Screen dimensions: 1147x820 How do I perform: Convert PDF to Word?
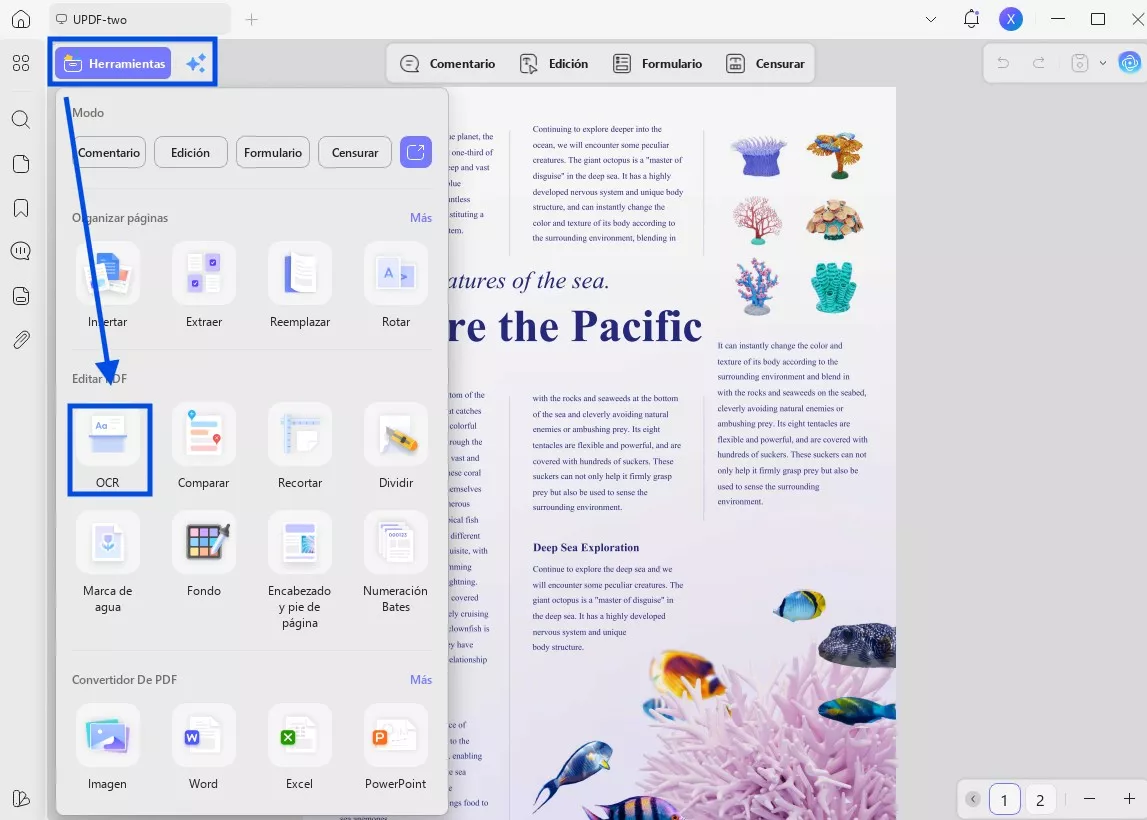tap(204, 748)
